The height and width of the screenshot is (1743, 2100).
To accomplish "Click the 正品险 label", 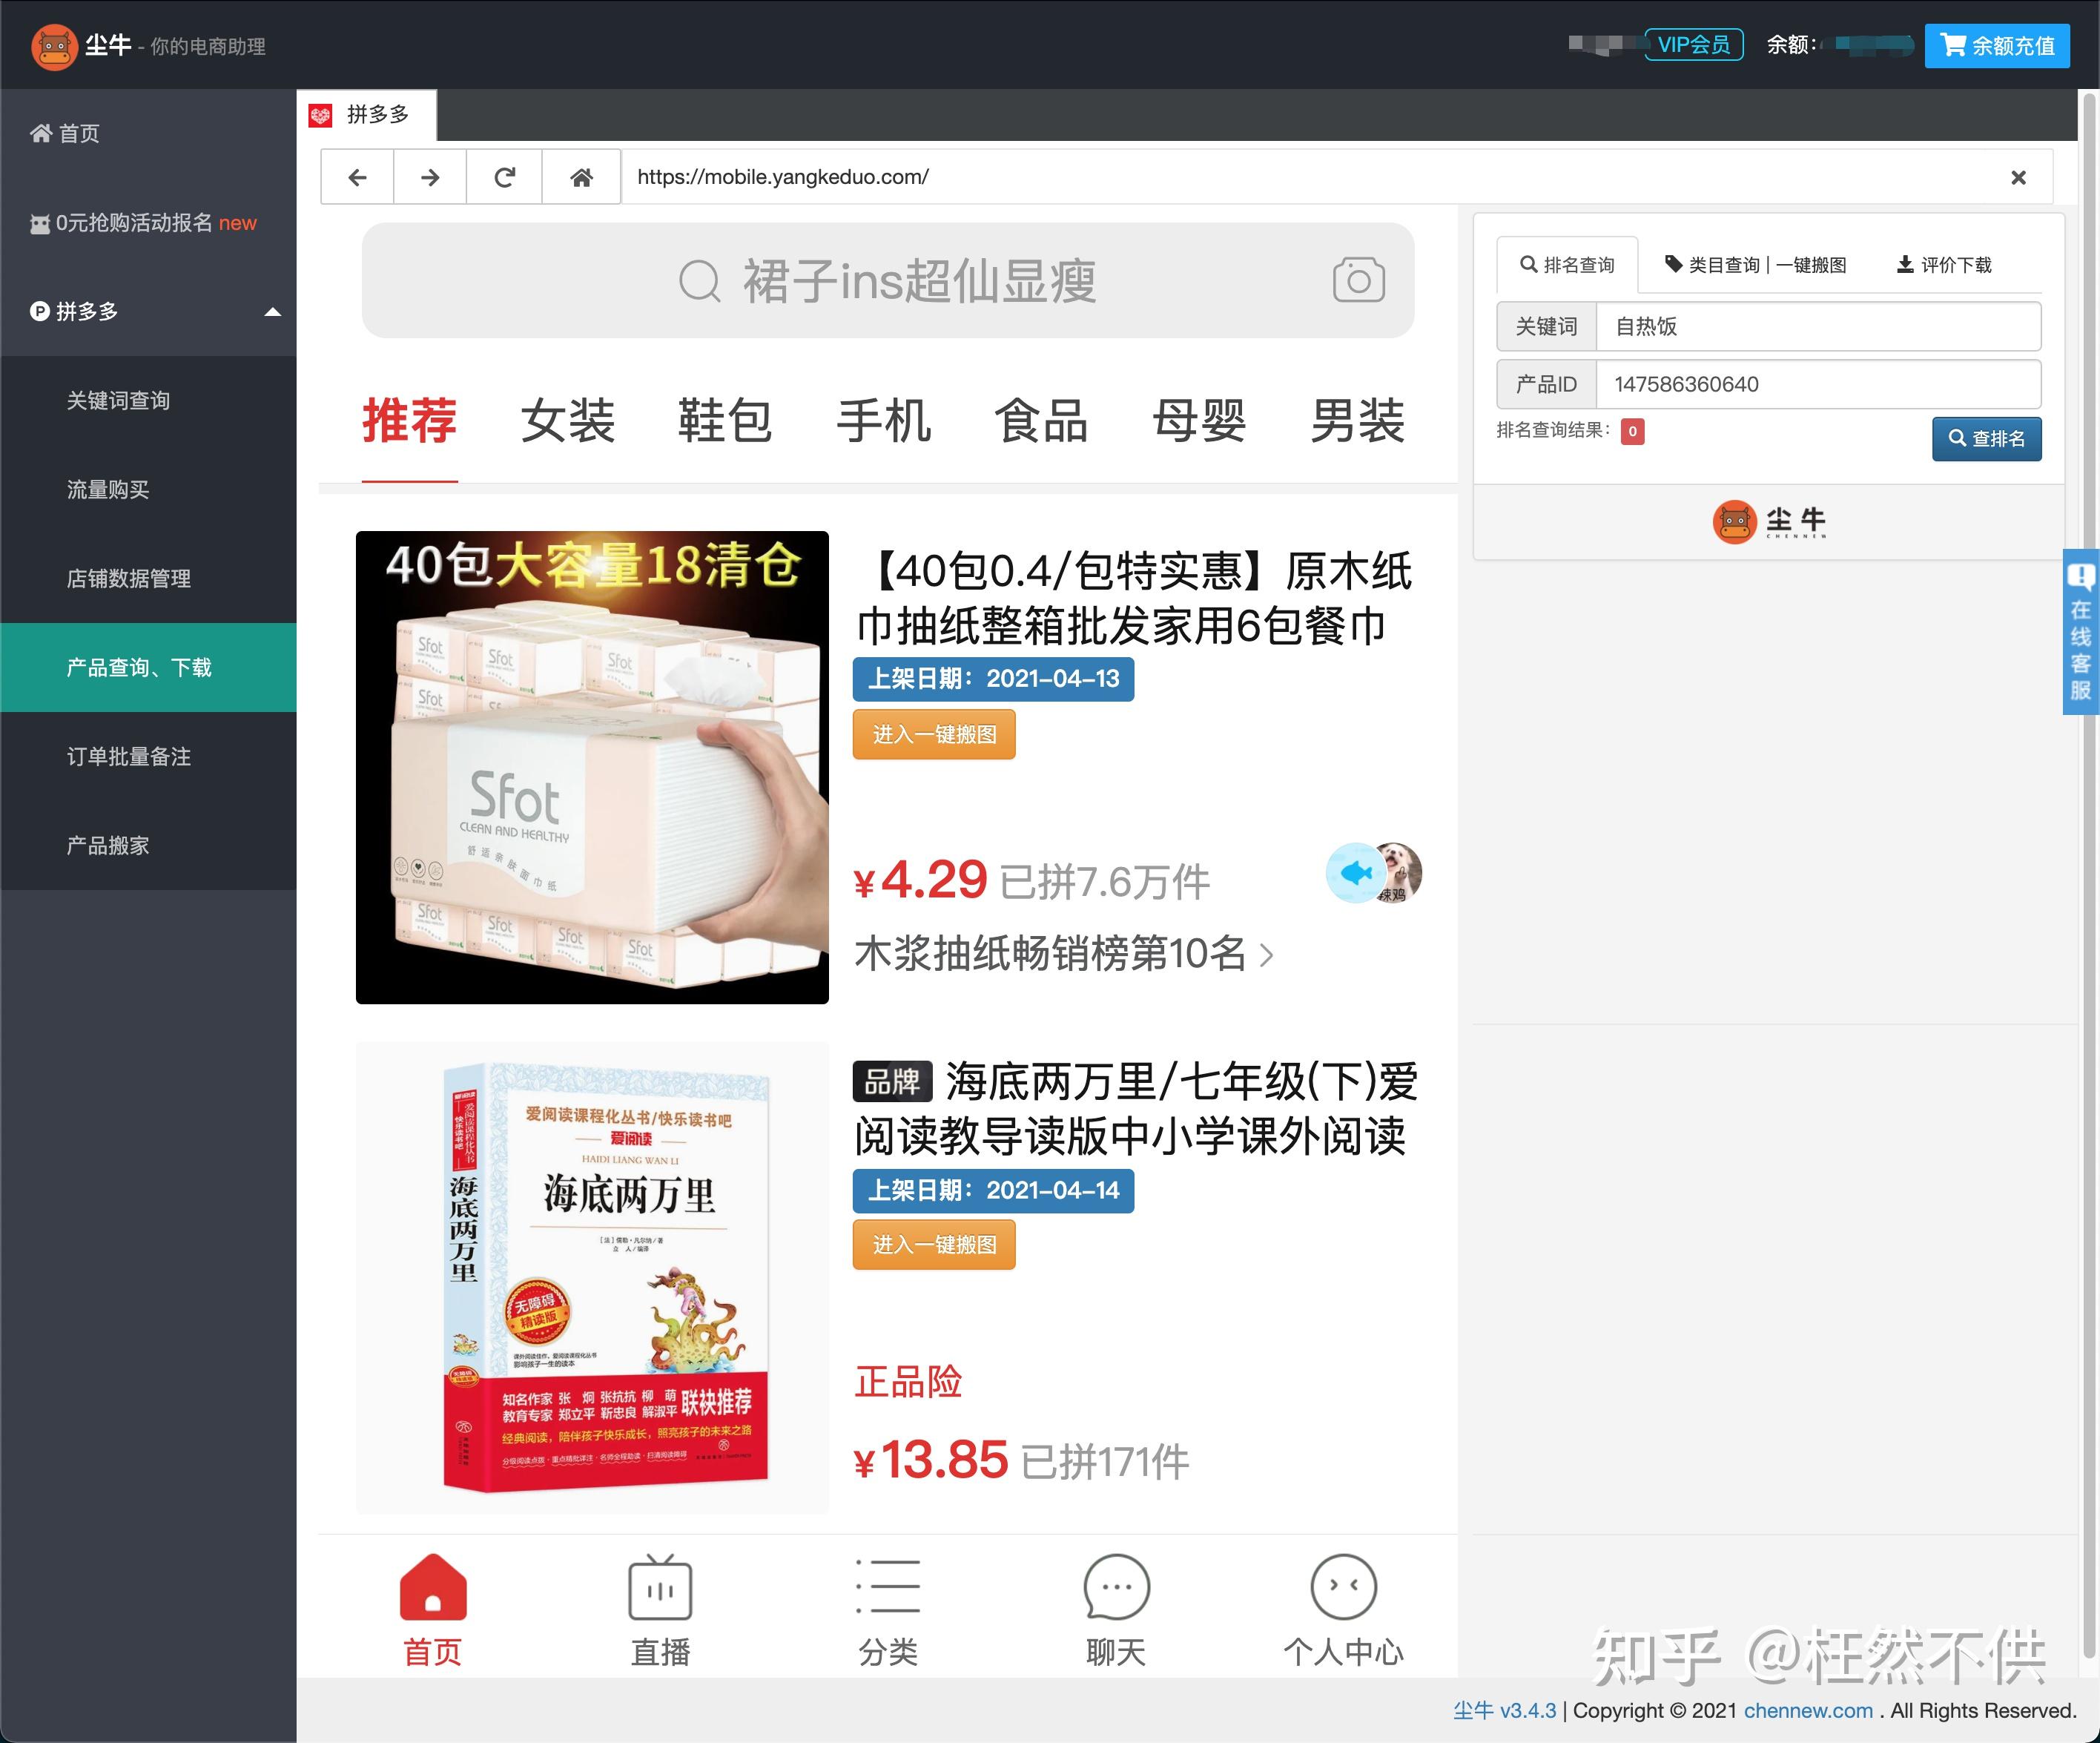I will click(x=908, y=1382).
